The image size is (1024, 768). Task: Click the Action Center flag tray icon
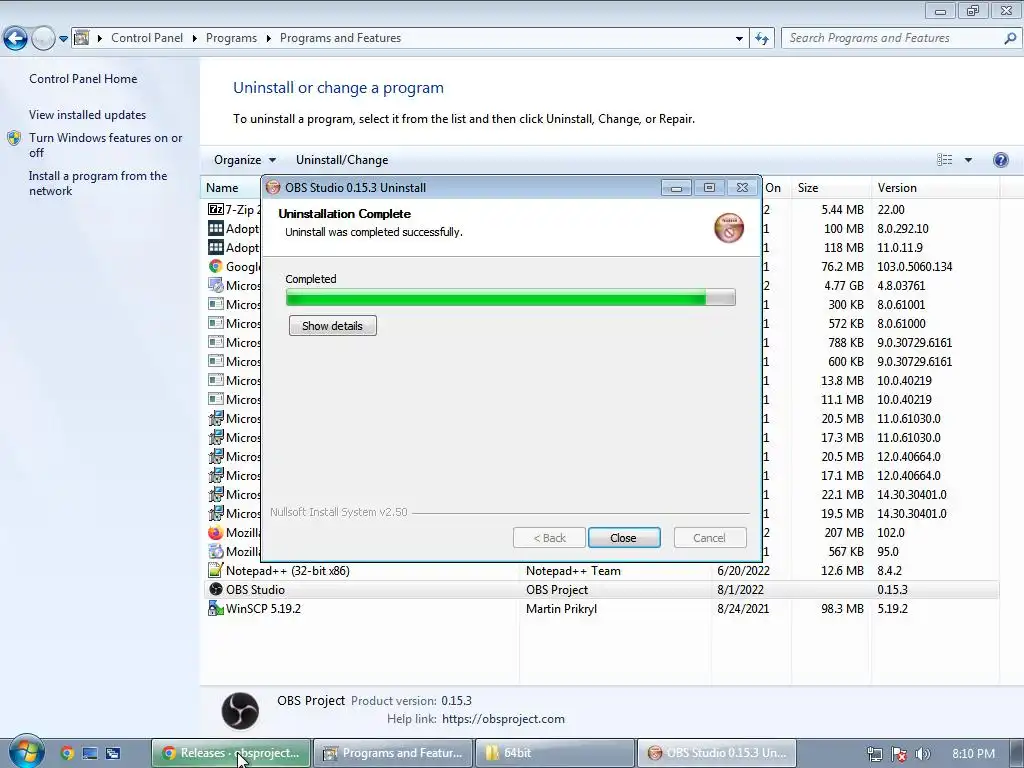point(899,754)
